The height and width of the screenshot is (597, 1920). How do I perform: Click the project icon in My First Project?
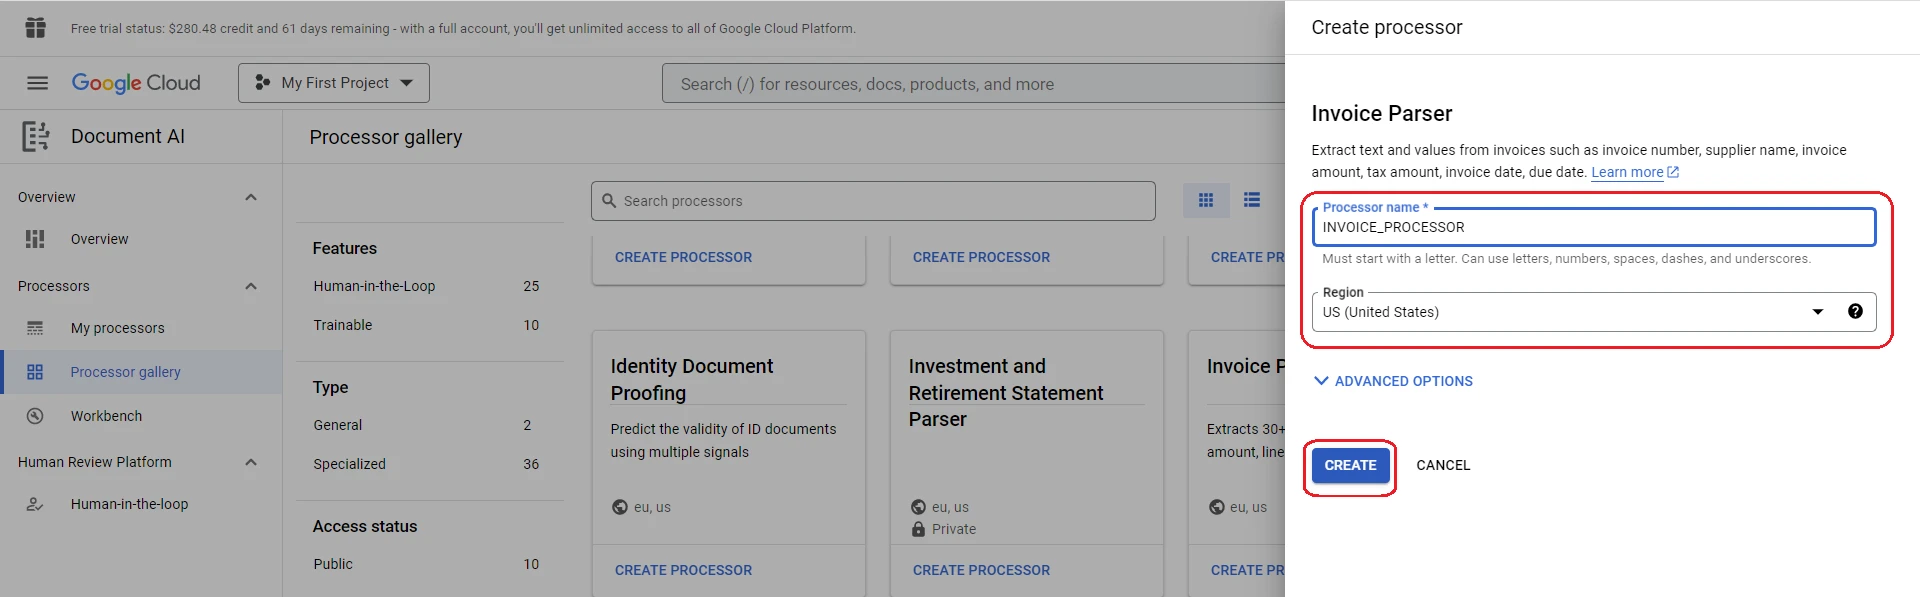tap(262, 83)
